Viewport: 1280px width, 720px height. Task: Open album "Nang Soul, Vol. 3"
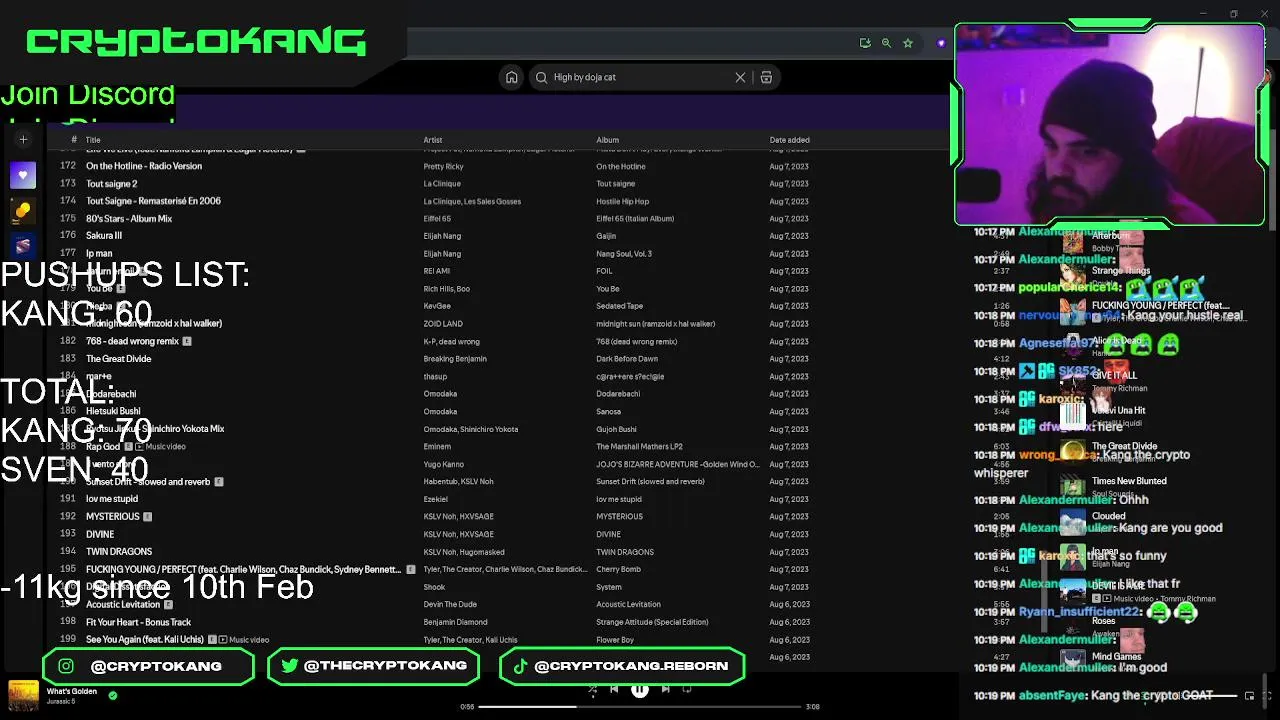click(624, 254)
